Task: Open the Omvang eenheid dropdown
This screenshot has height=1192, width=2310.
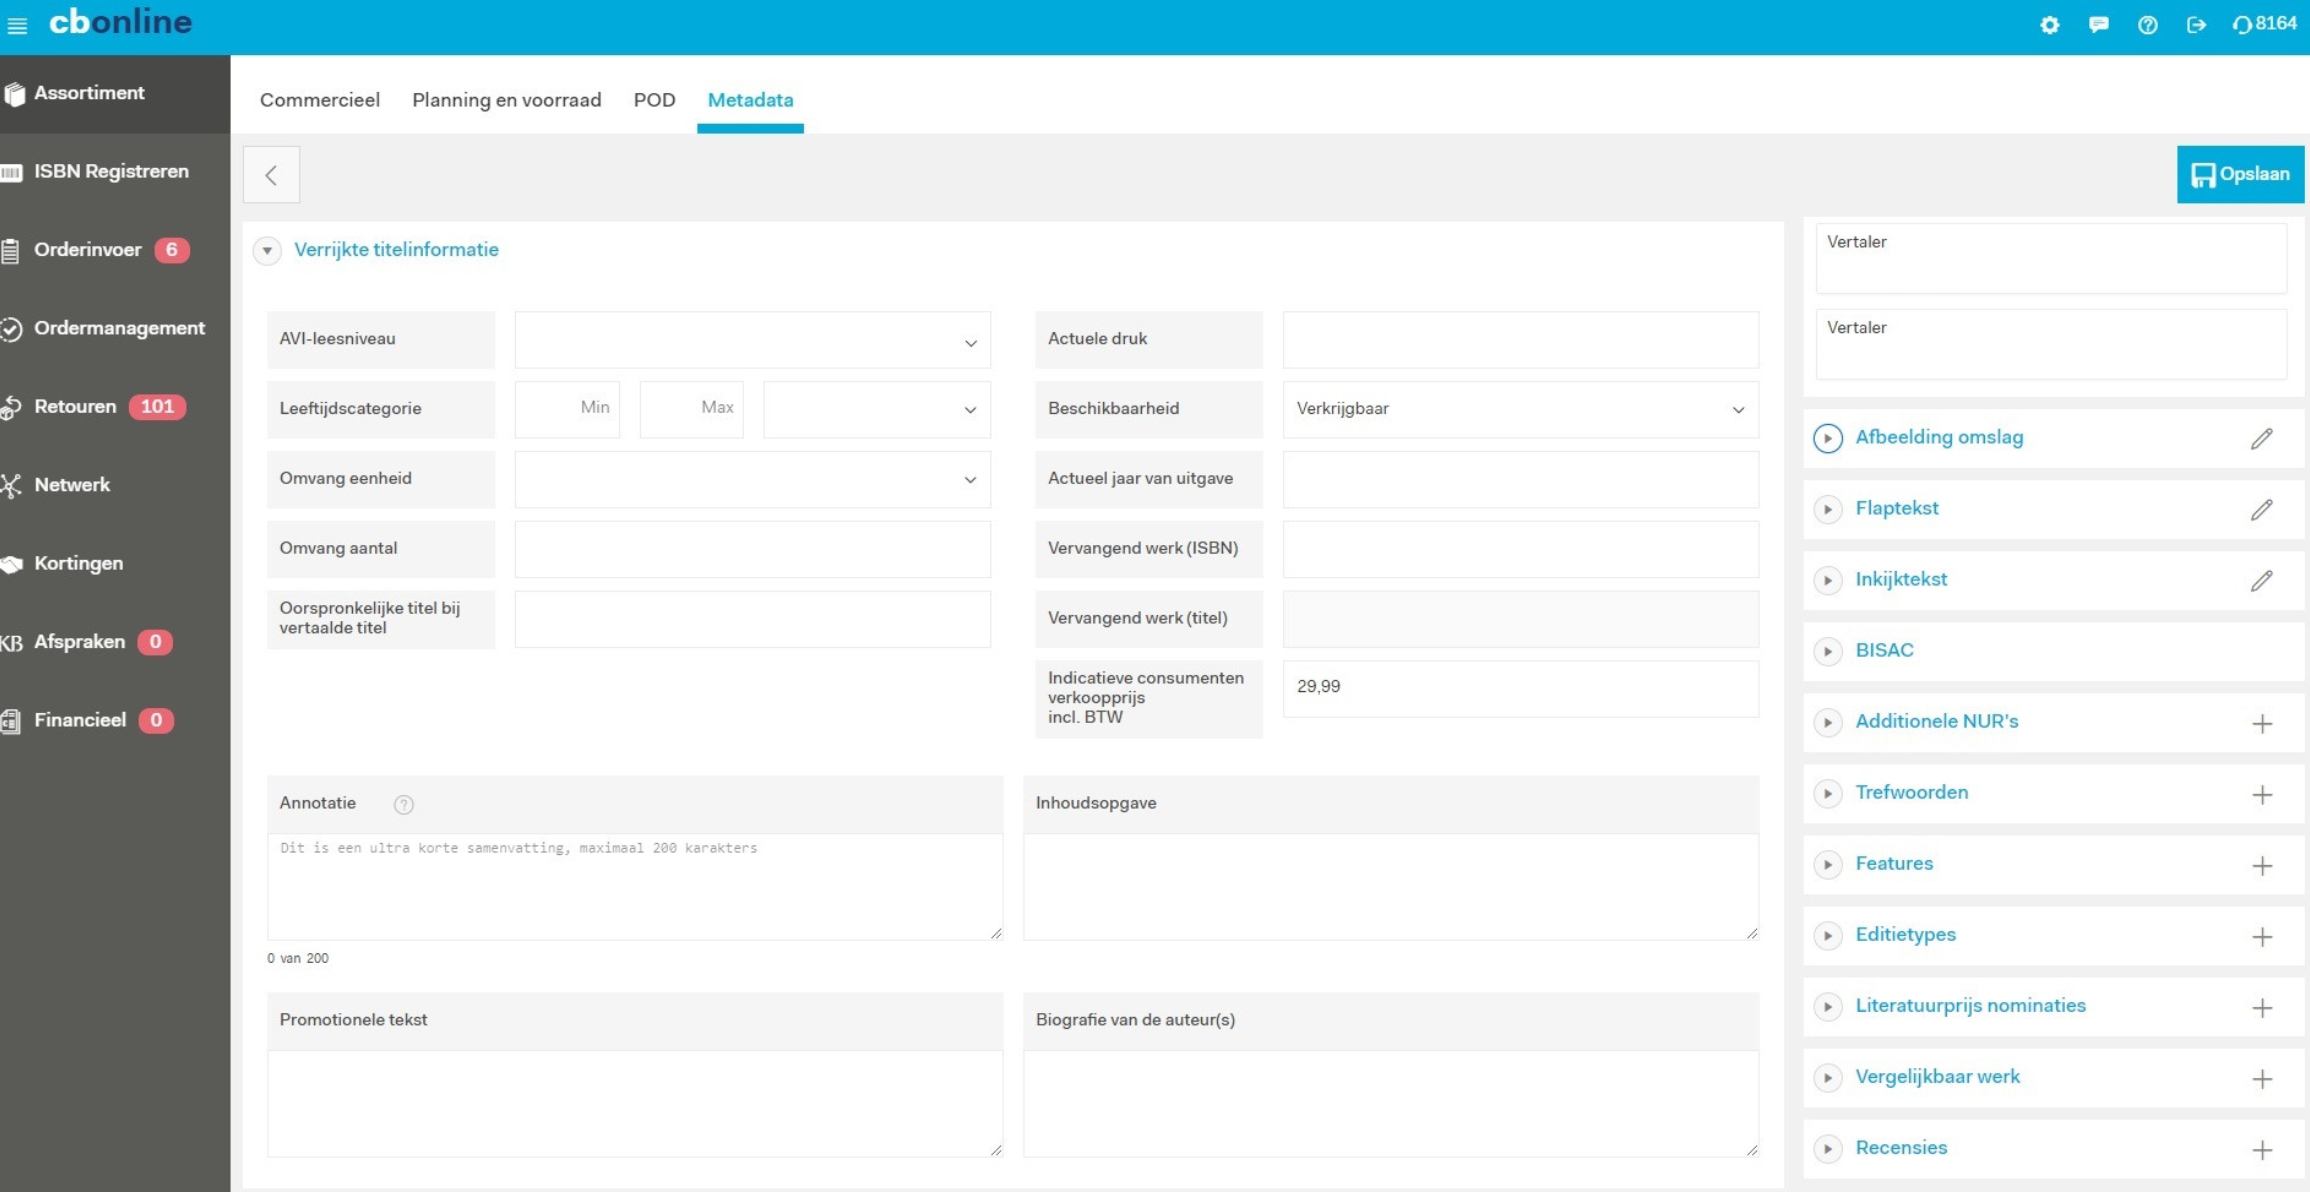Action: pos(752,479)
